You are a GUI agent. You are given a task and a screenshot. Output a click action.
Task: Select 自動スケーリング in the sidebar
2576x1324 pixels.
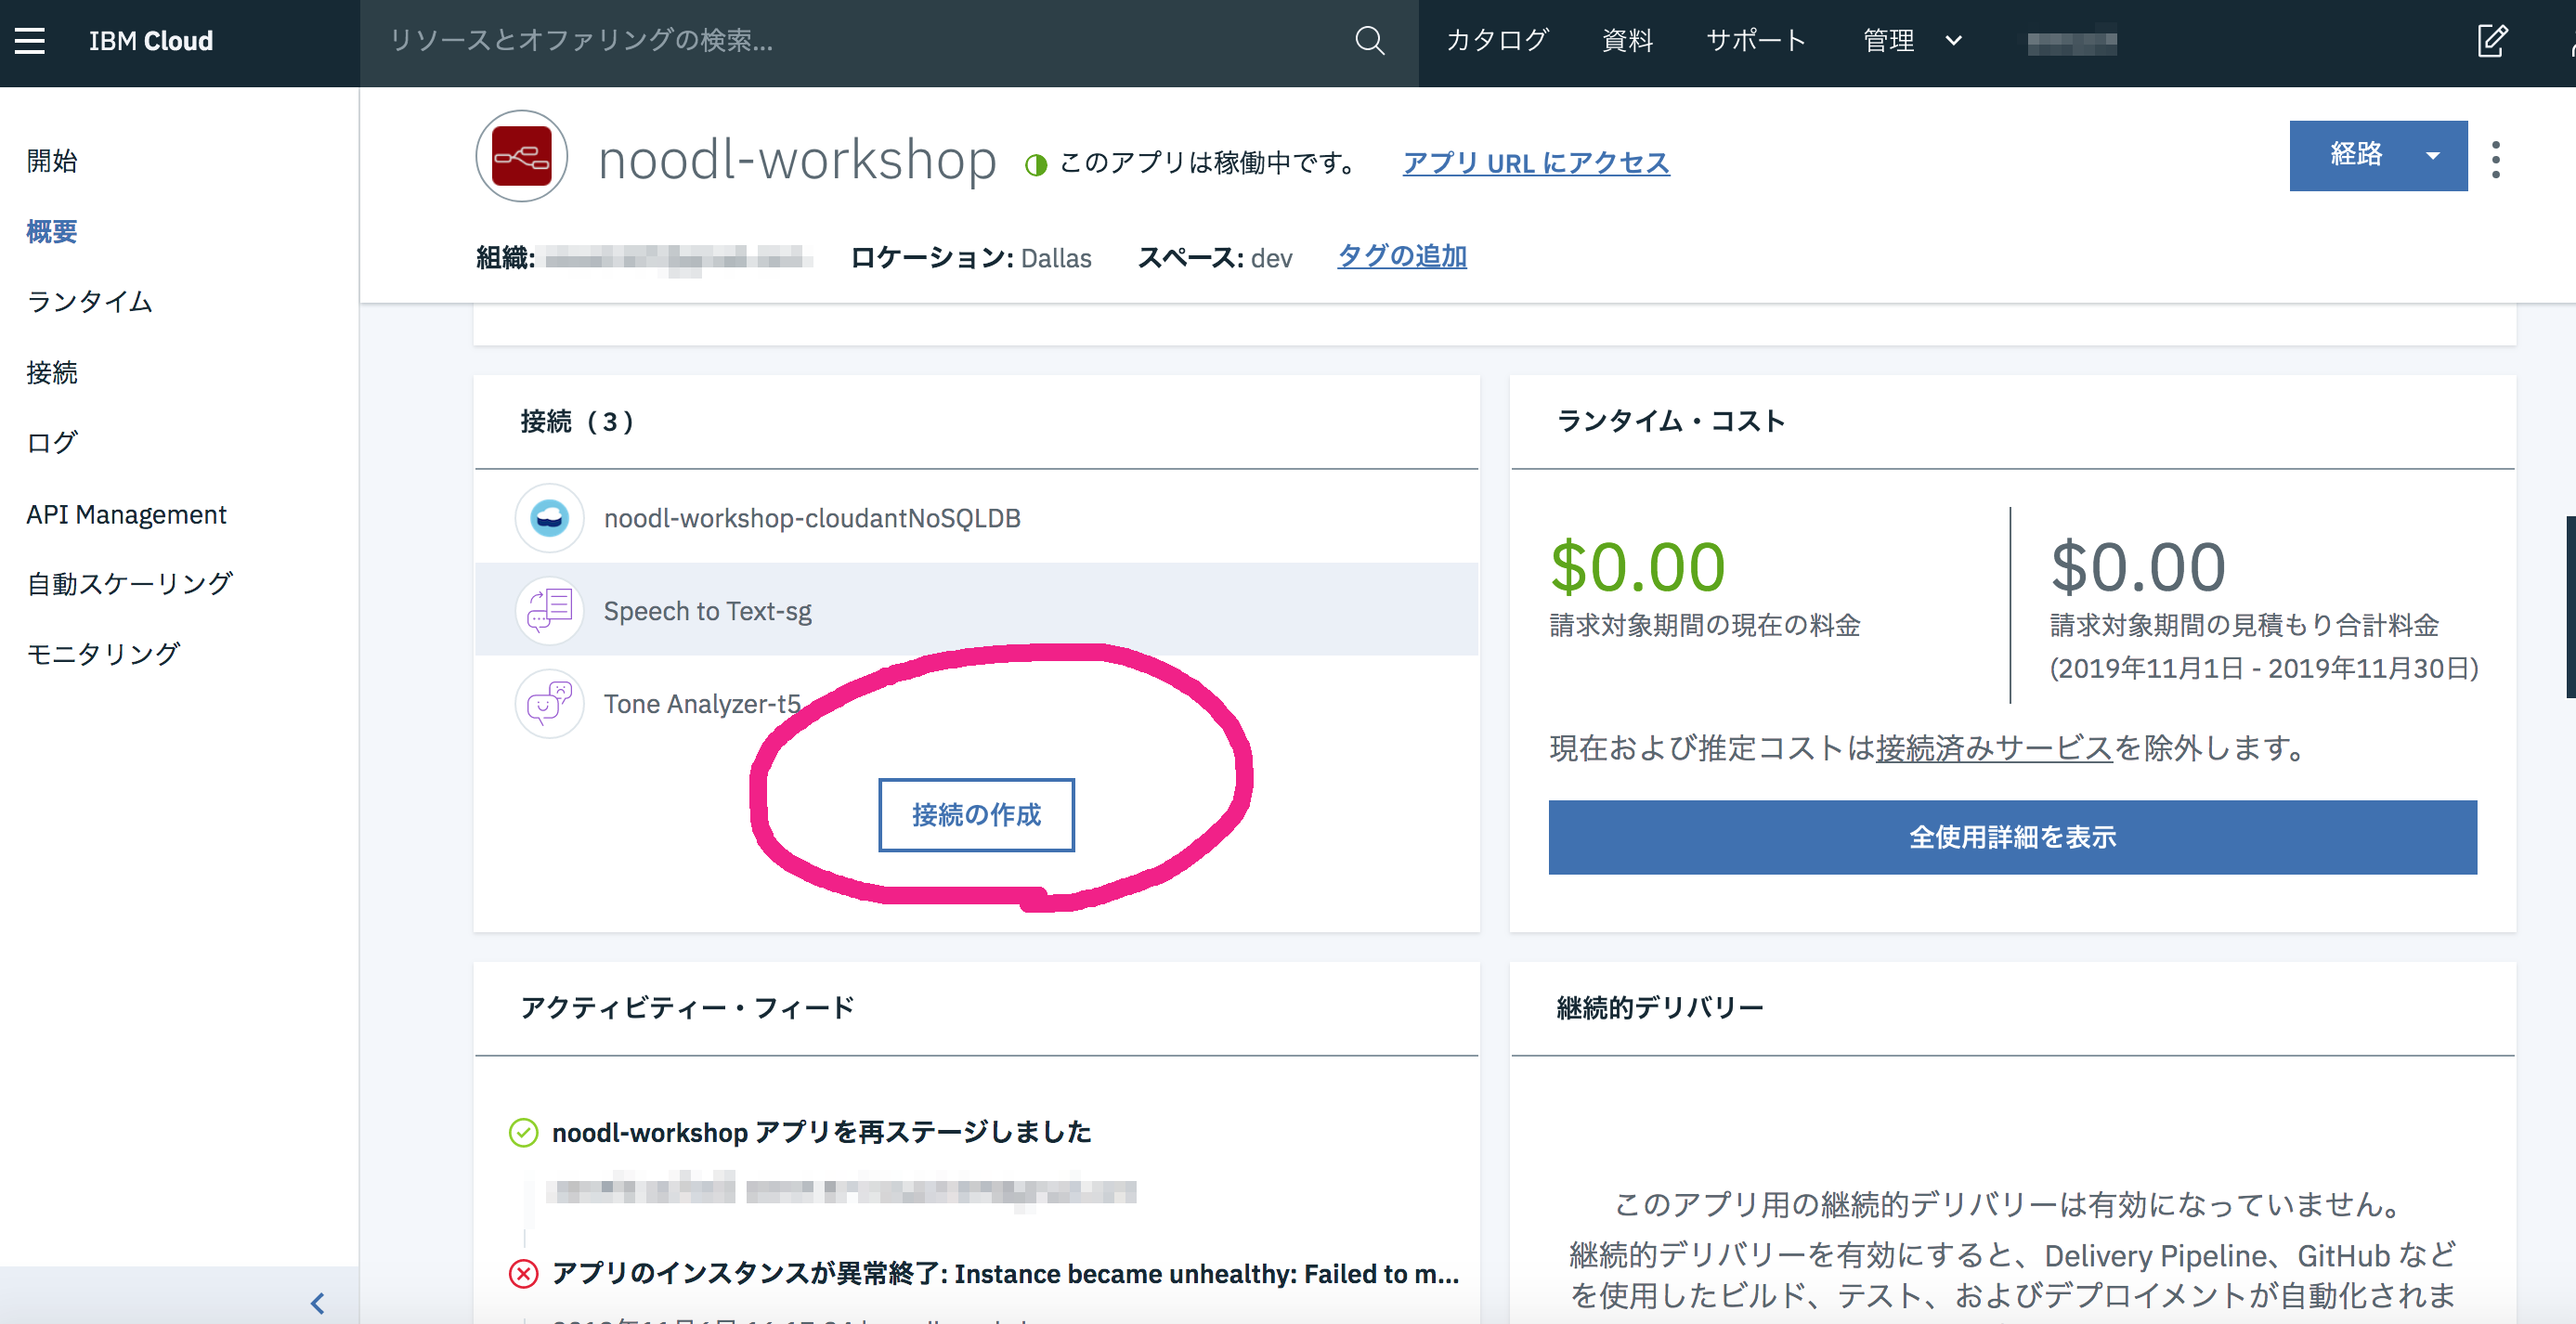130,584
